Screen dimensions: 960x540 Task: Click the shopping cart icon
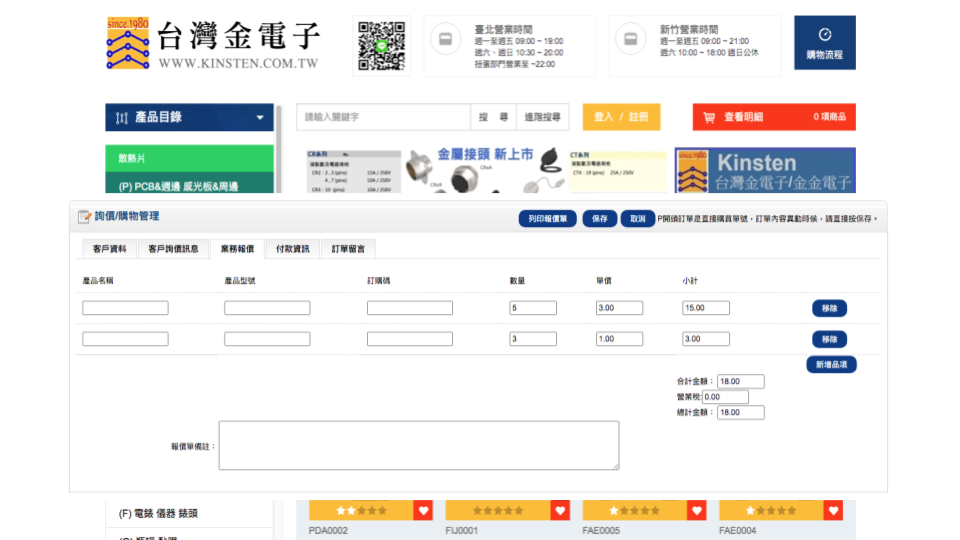709,117
